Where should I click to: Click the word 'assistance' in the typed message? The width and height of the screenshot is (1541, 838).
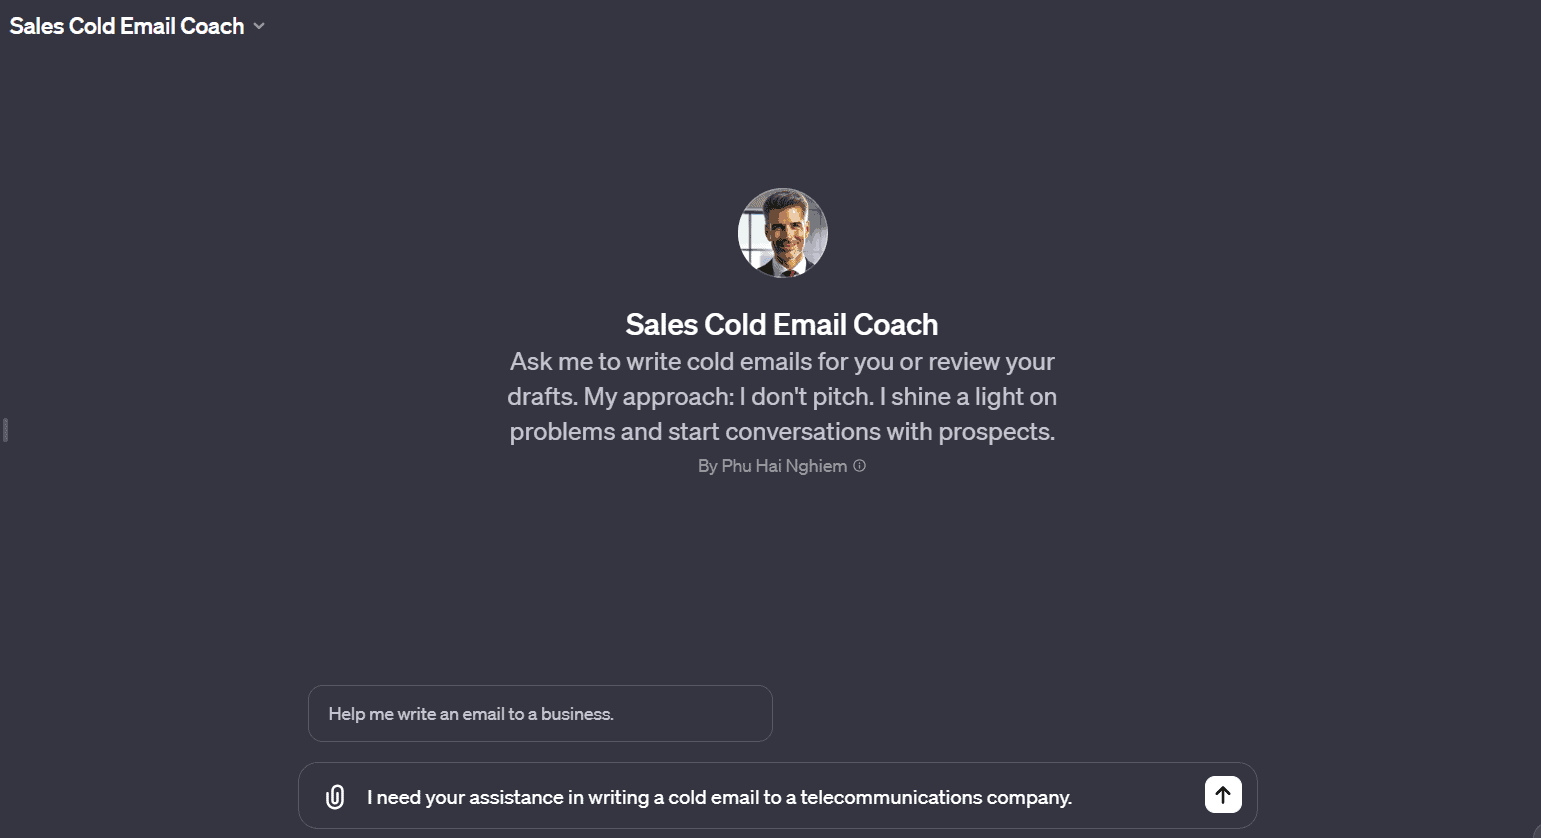pos(516,798)
